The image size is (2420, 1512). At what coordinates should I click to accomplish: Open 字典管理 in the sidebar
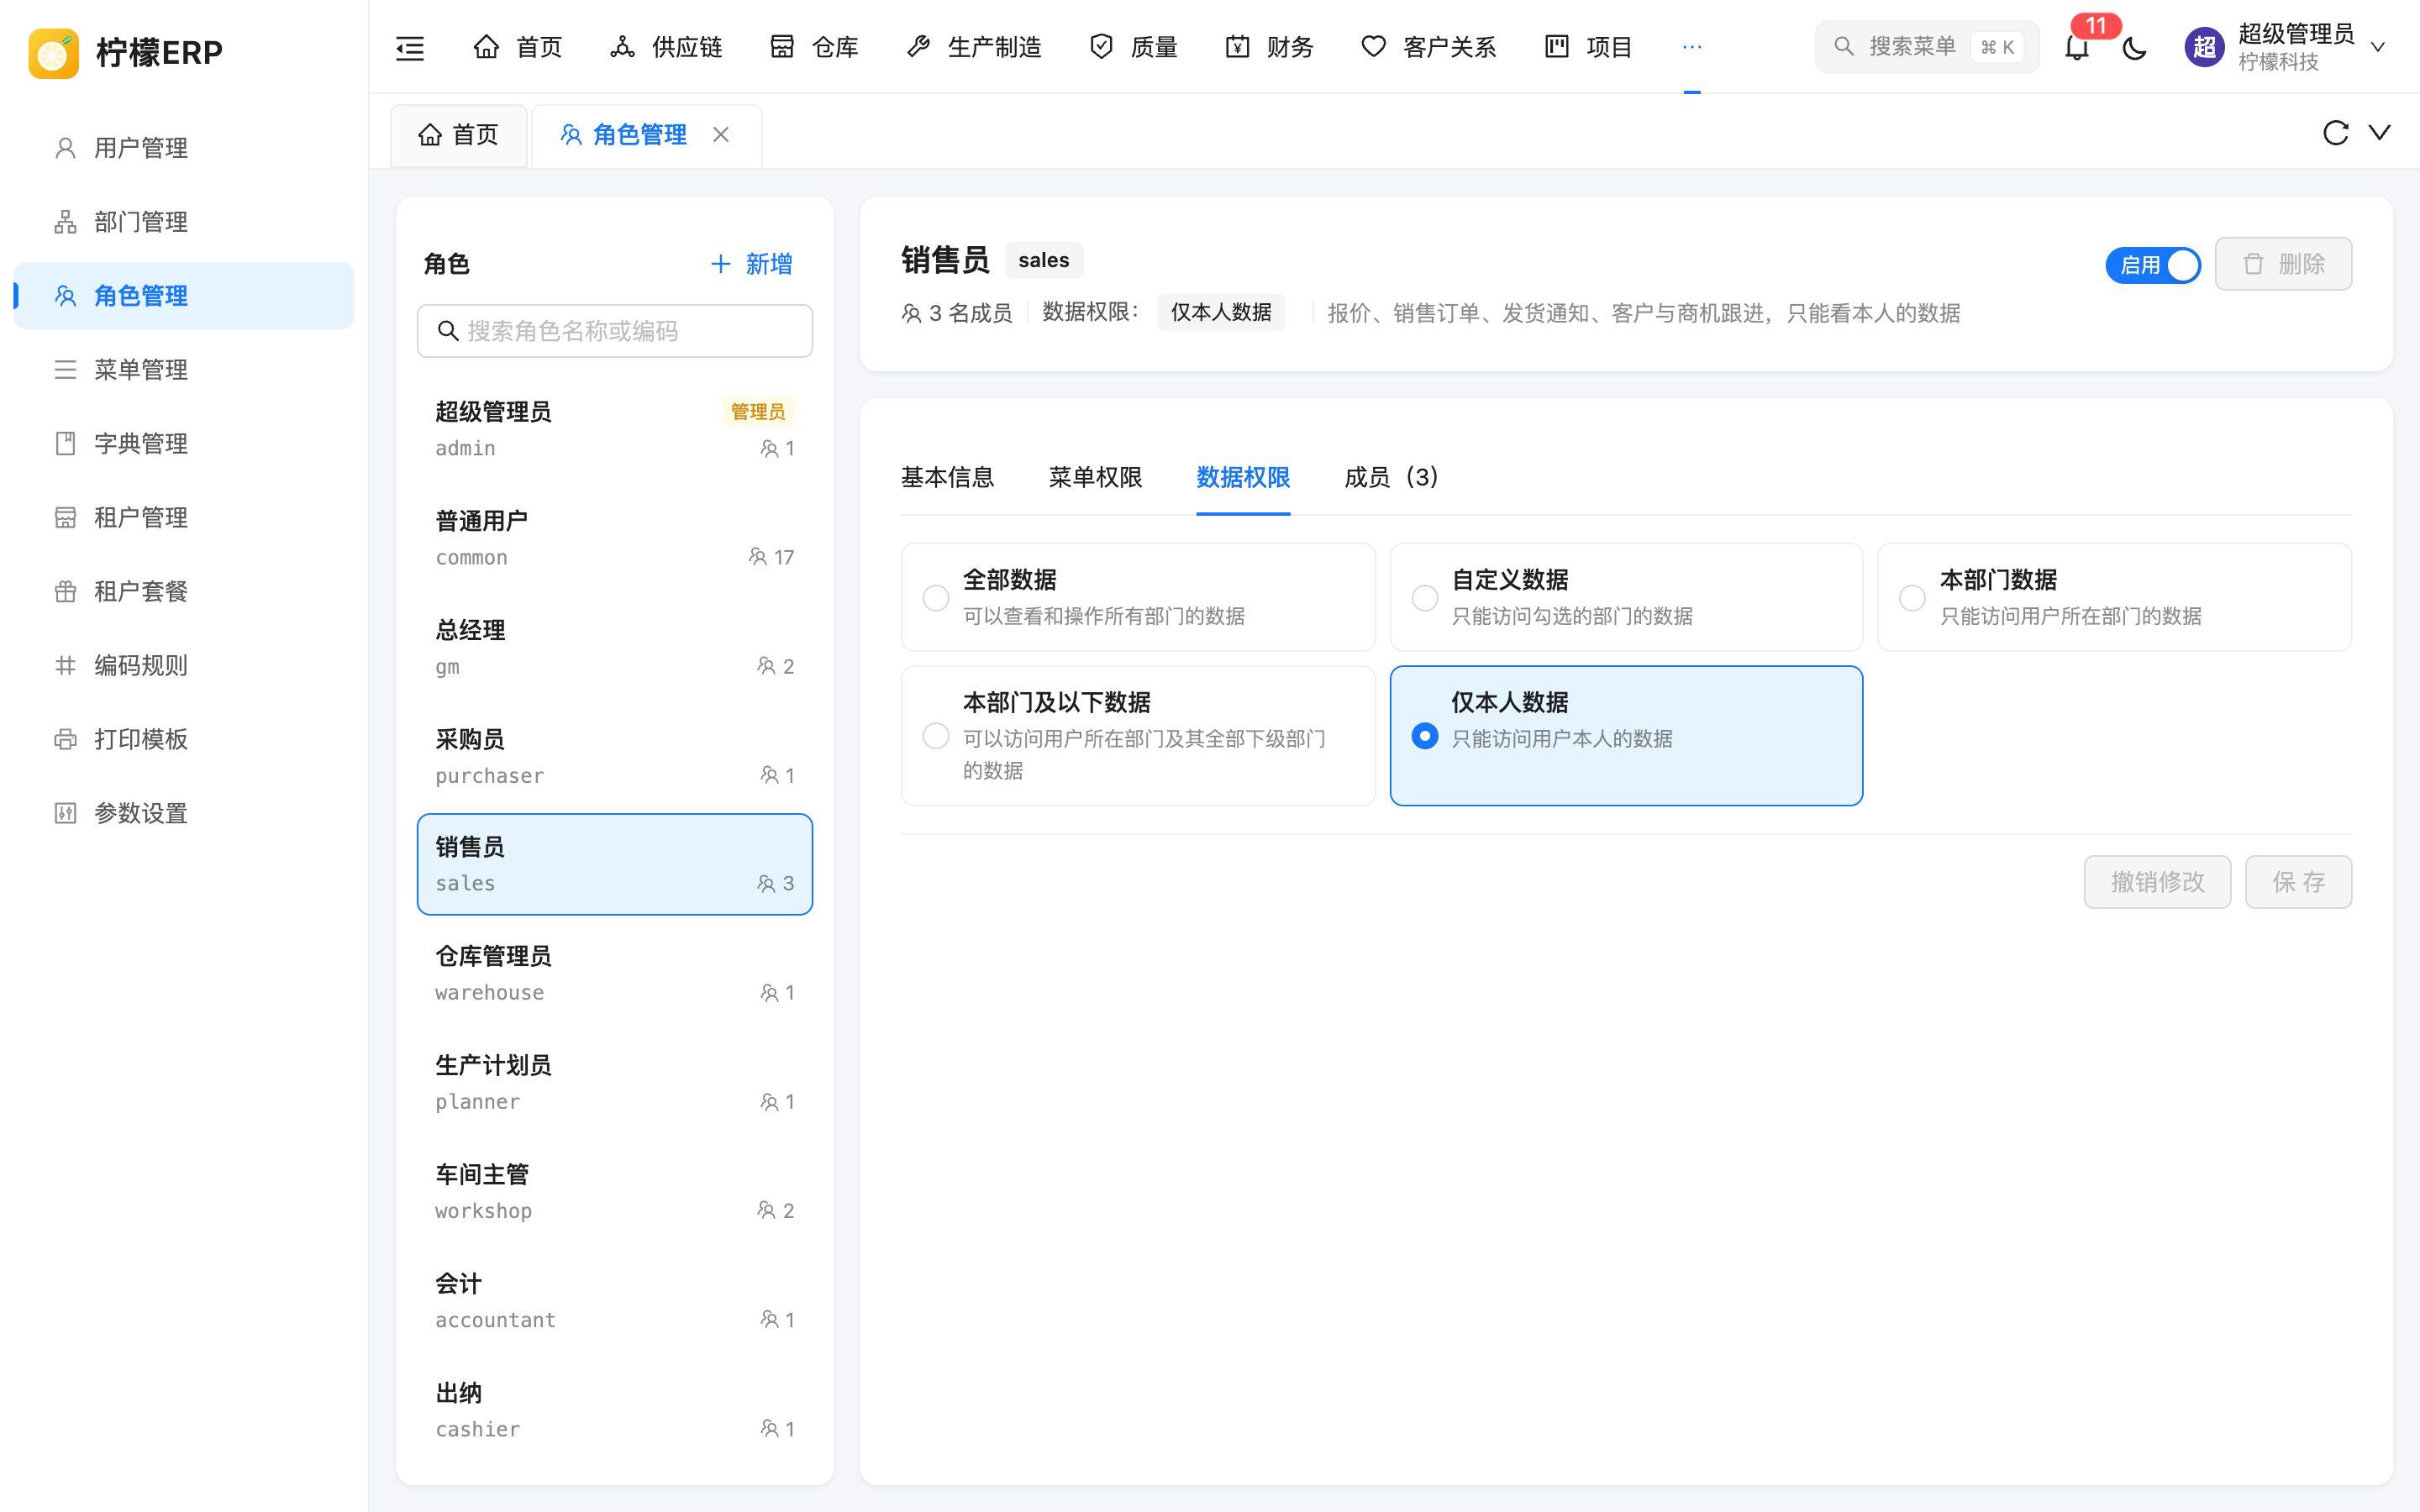[184, 444]
